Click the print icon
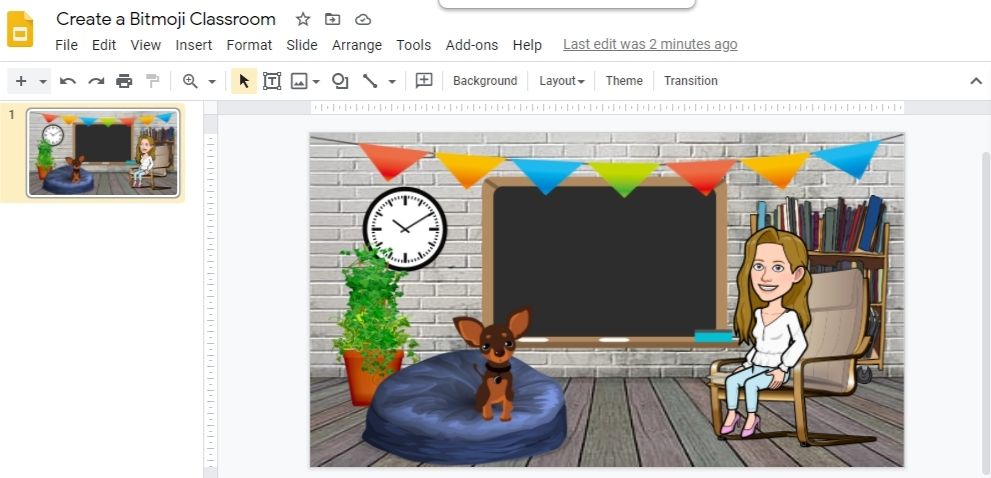This screenshot has height=478, width=991. click(124, 81)
